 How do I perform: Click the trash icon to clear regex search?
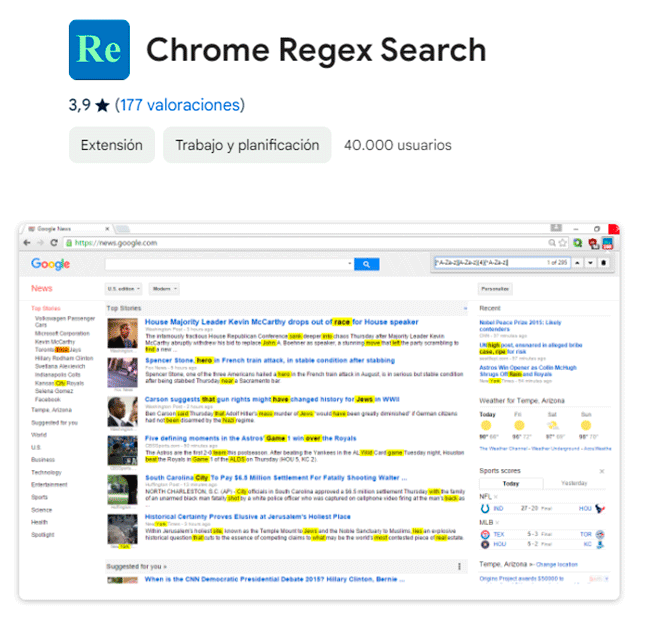coord(604,263)
